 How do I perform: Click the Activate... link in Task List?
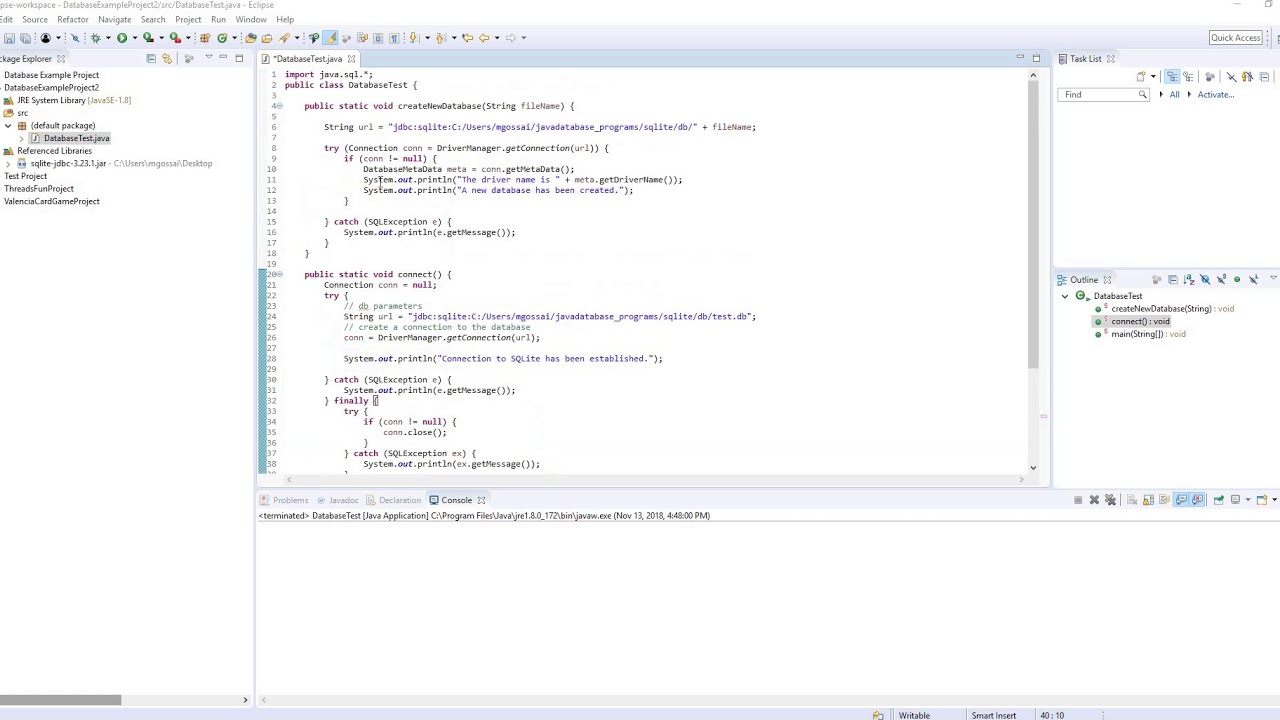[x=1216, y=95]
